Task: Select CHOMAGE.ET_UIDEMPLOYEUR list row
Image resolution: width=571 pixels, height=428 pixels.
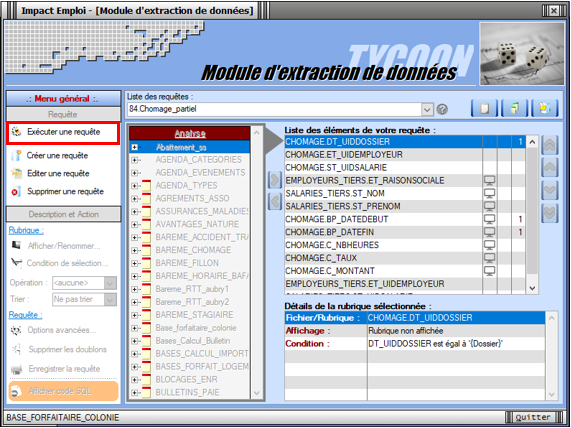Action: pyautogui.click(x=405, y=155)
